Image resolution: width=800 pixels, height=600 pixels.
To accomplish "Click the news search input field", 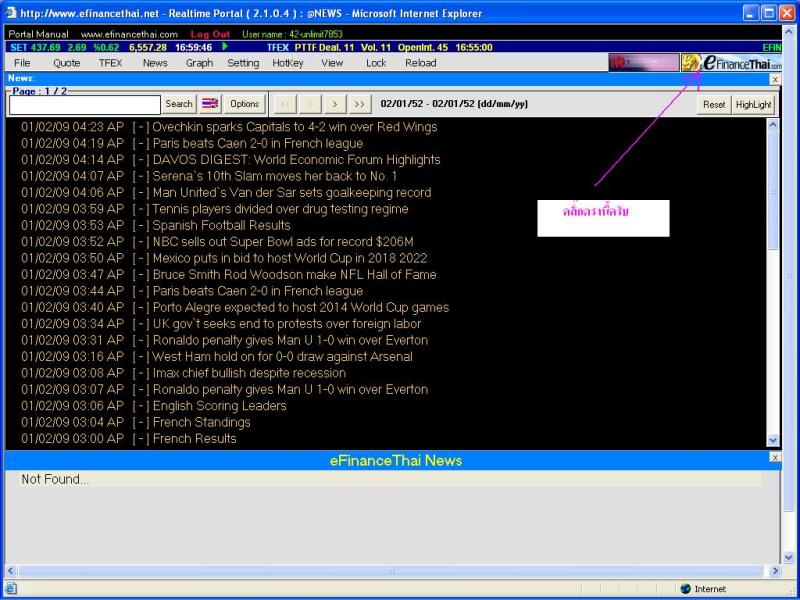I will pyautogui.click(x=85, y=105).
